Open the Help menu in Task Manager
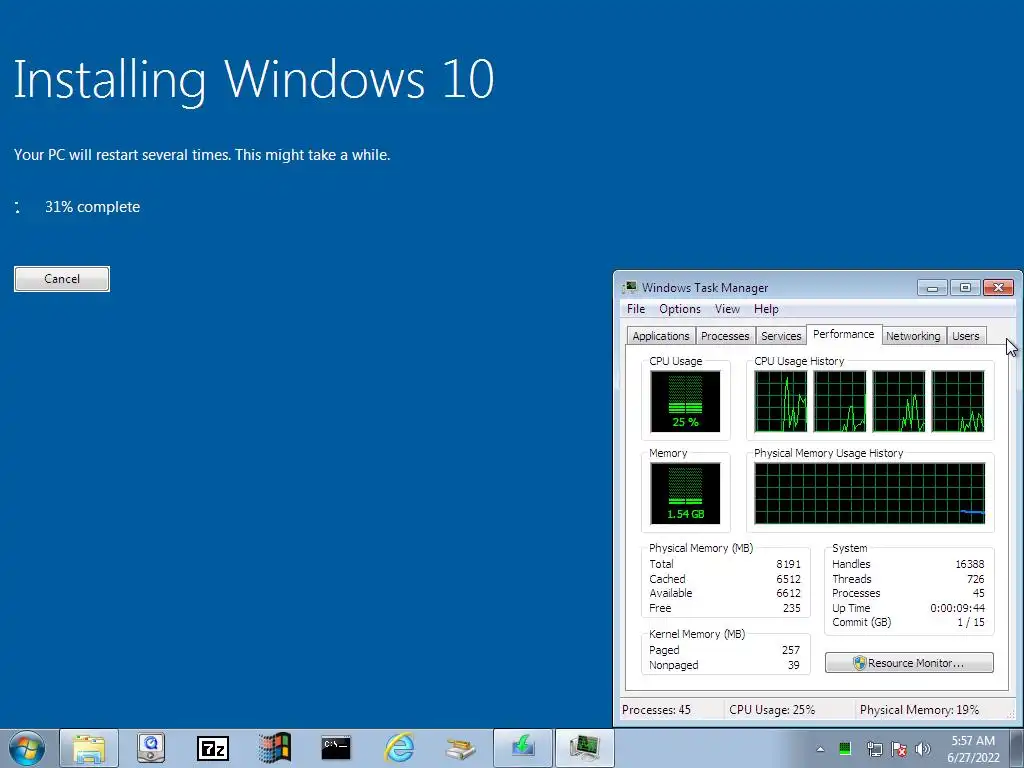This screenshot has height=768, width=1024. pos(766,309)
